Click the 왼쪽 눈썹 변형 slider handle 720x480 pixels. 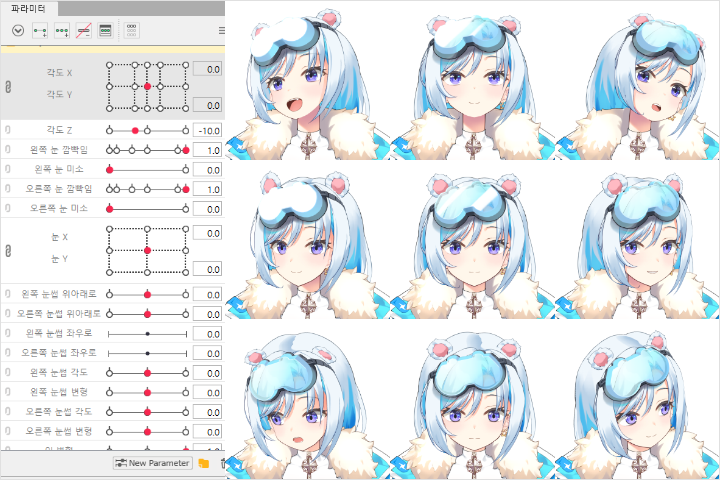point(147,393)
